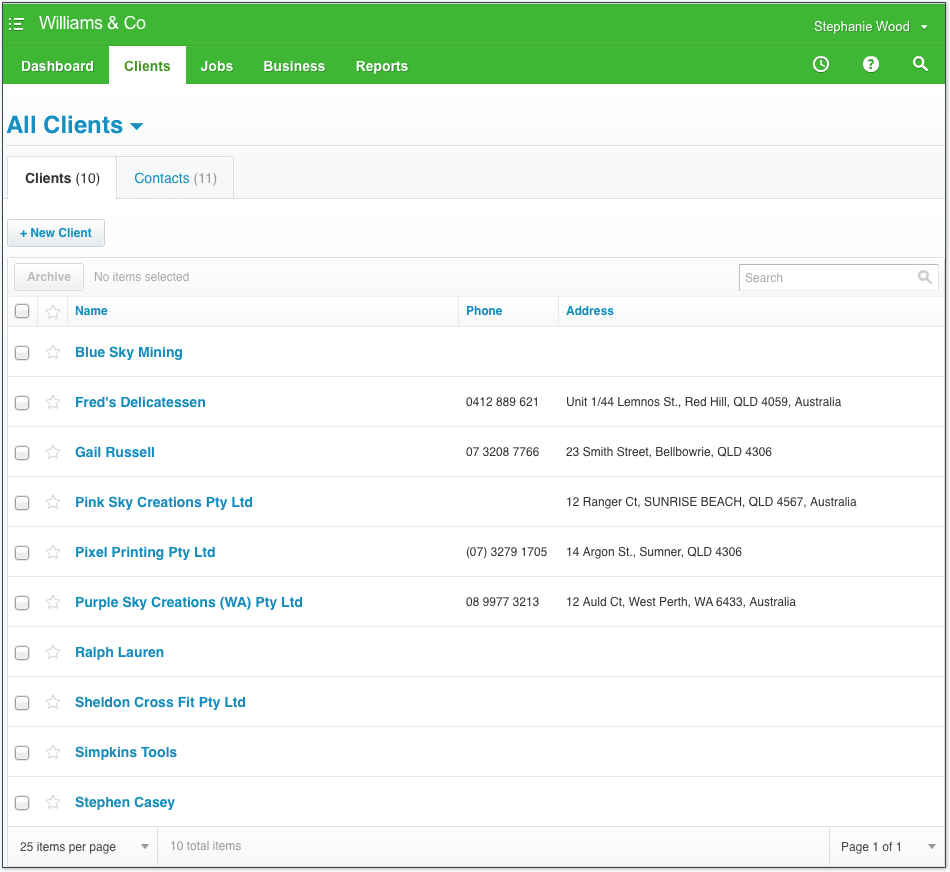
Task: Open the sidebar menu icon beside Williams & Co
Action: 16,24
